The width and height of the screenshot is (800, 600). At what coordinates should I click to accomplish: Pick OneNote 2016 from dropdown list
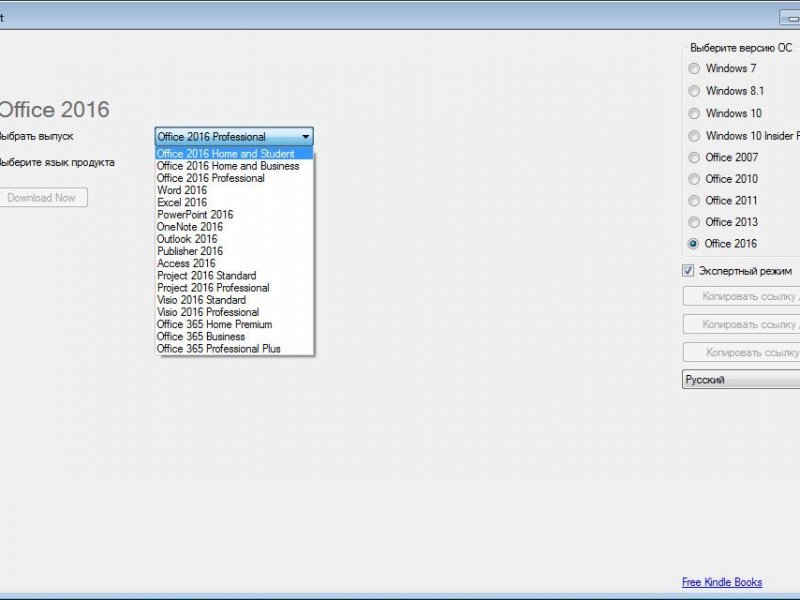point(234,227)
